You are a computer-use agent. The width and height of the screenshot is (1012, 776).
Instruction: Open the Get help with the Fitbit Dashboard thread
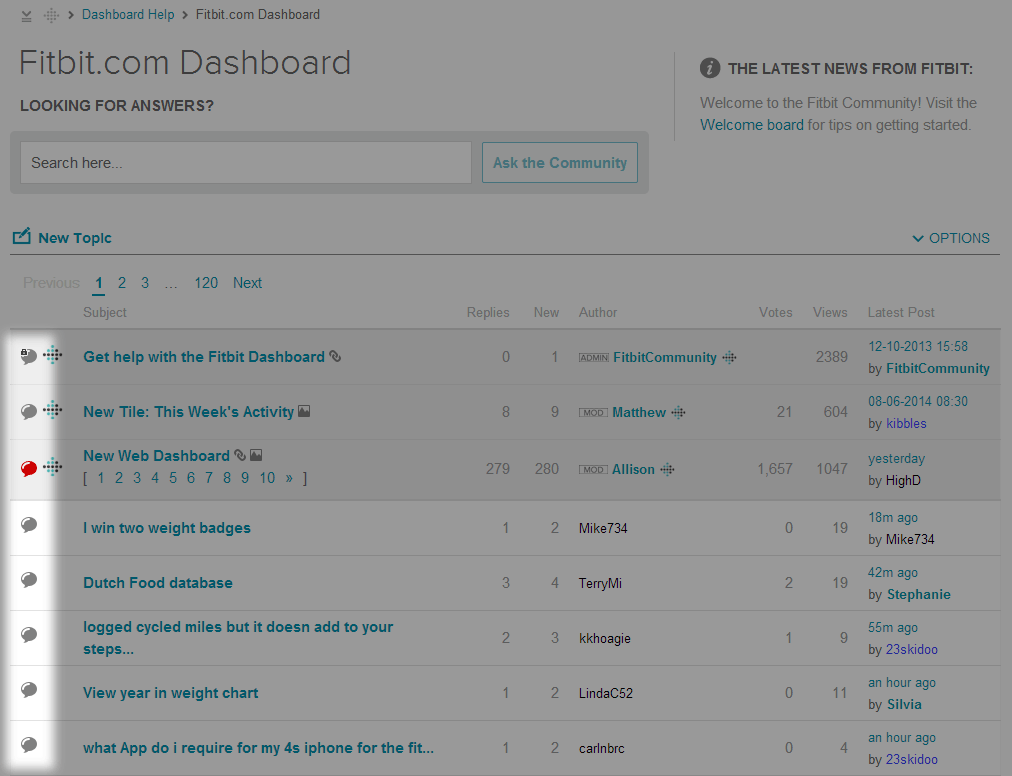[204, 356]
